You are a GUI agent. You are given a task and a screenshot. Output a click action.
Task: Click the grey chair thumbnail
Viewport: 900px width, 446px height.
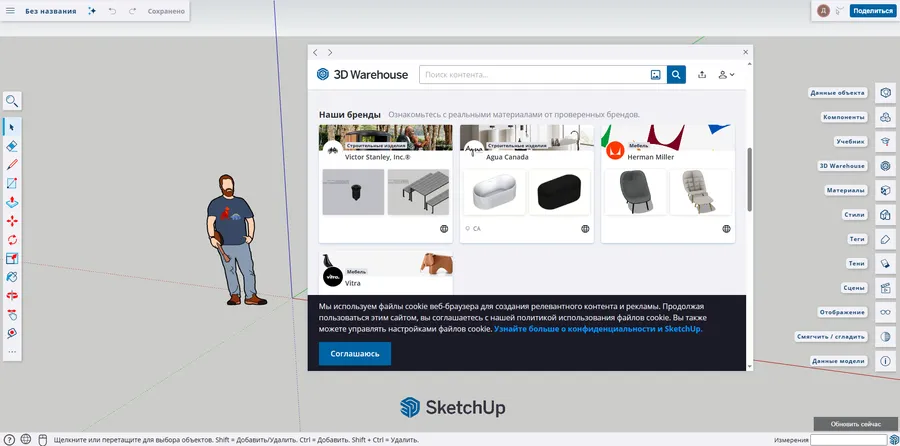click(x=635, y=192)
